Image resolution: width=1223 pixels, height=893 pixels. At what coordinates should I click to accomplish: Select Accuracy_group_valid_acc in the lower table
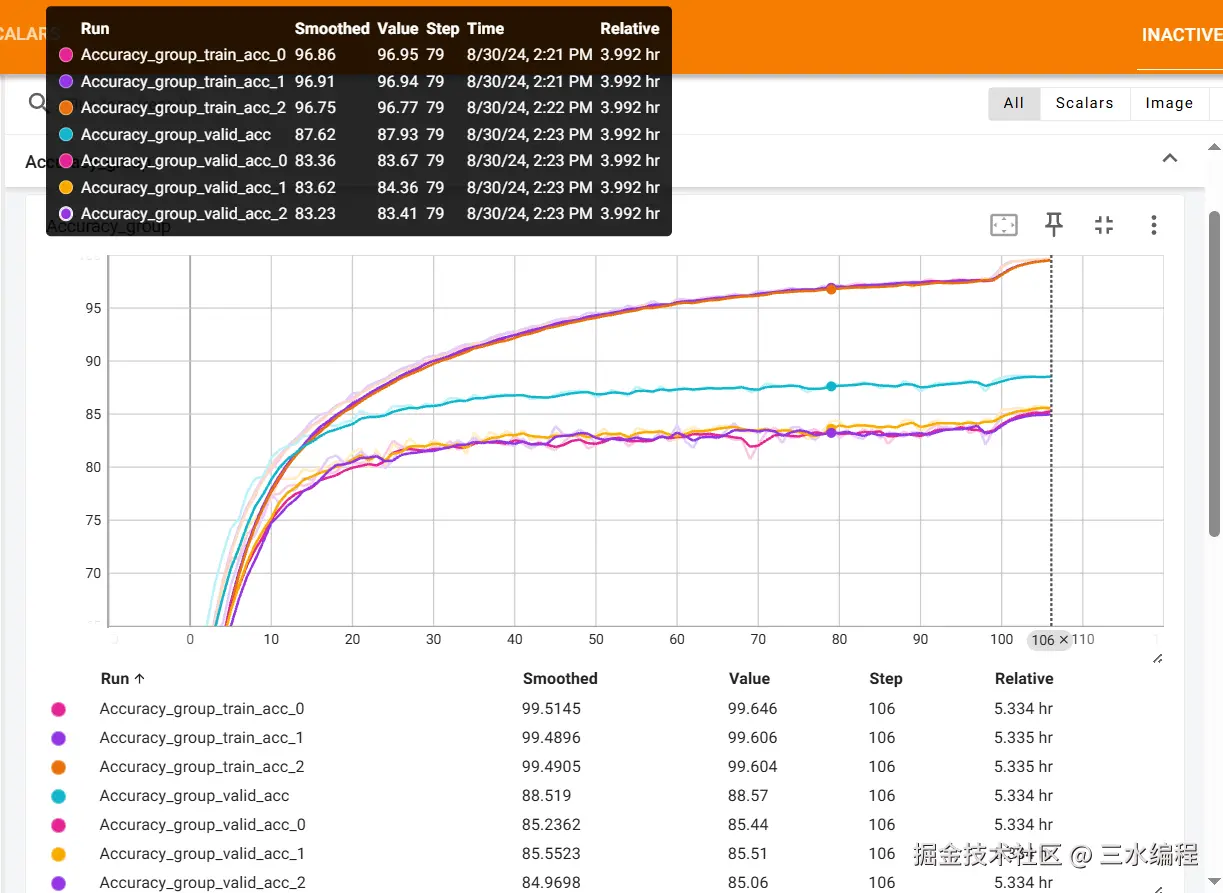pos(194,796)
